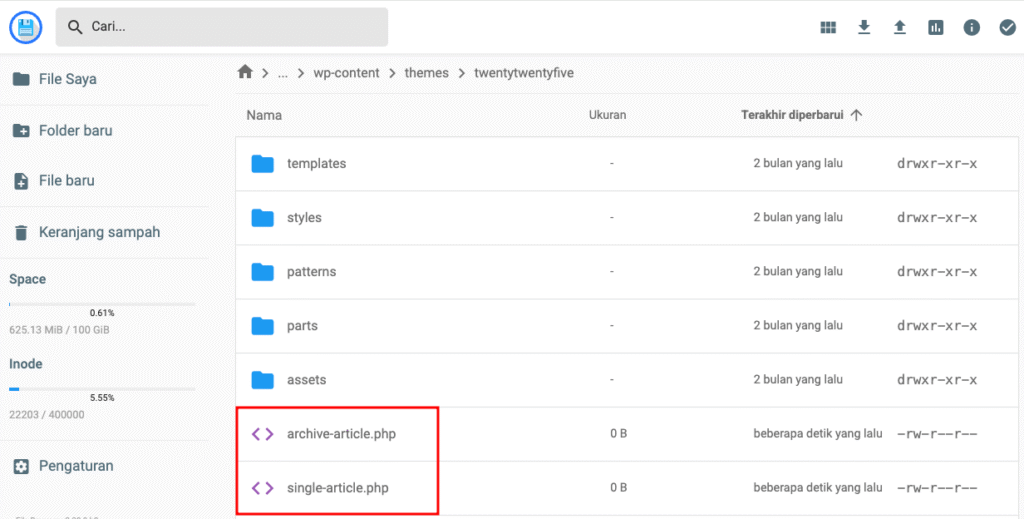This screenshot has width=1024, height=519.
Task: Click the search magnifier icon
Action: (x=75, y=27)
